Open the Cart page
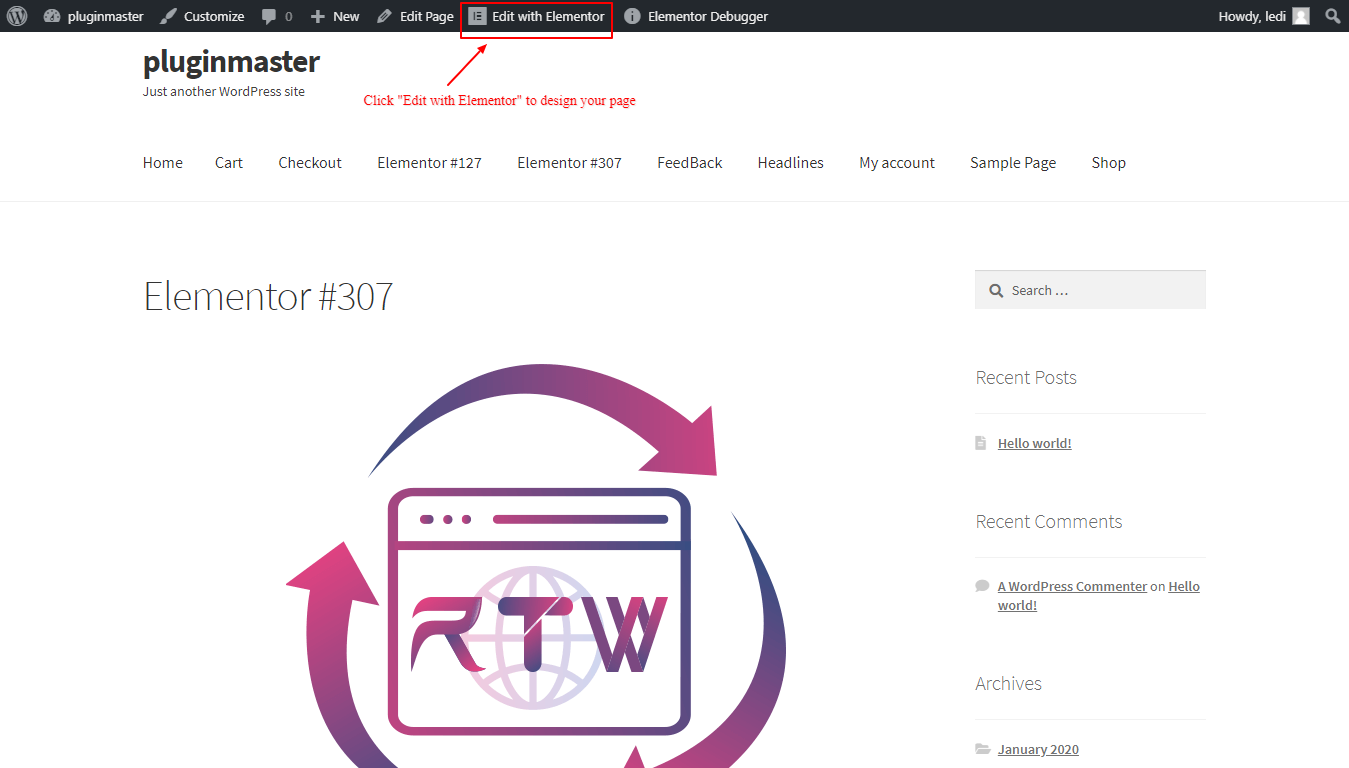The width and height of the screenshot is (1349, 768). tap(229, 163)
